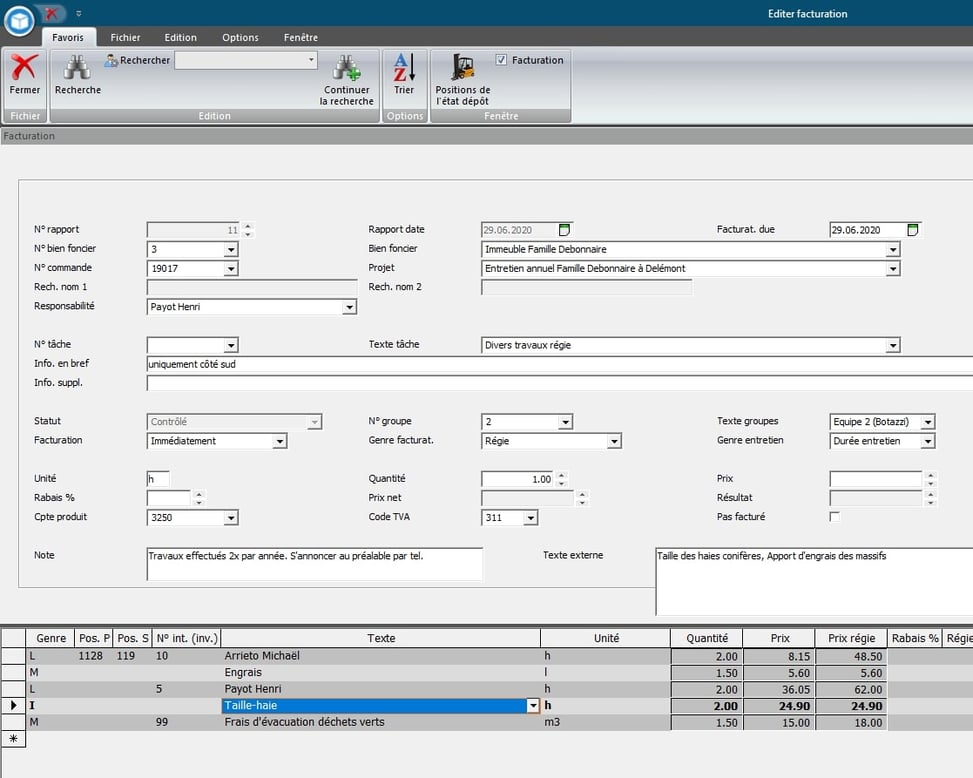The image size is (973, 778).
Task: Open the Fichier menu tab
Action: [x=125, y=37]
